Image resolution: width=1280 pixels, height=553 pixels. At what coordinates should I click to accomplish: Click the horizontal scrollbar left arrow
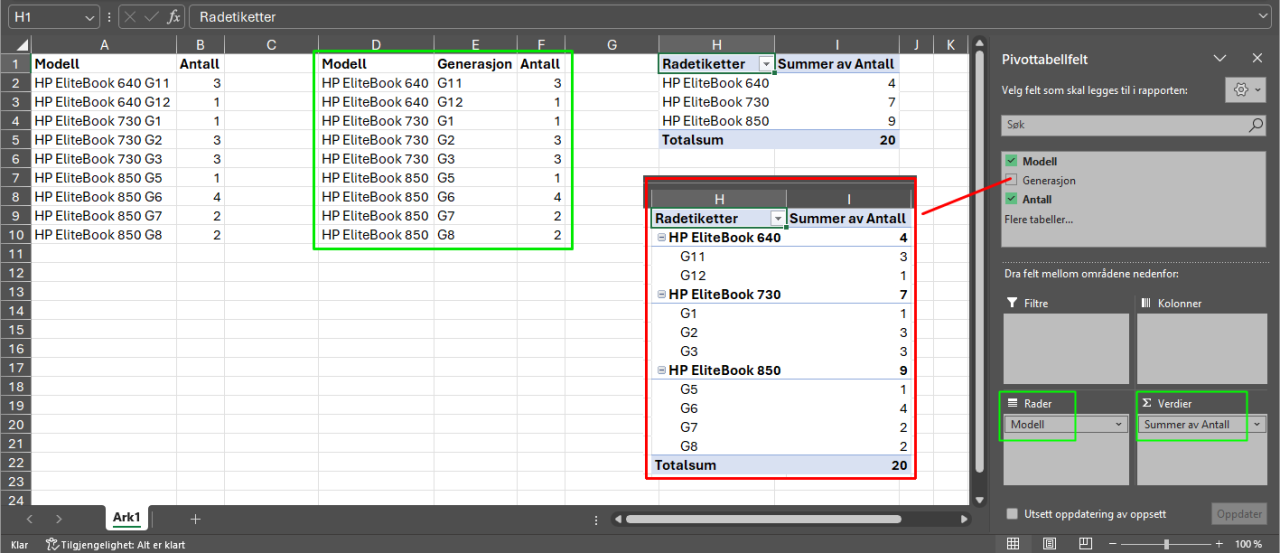617,519
